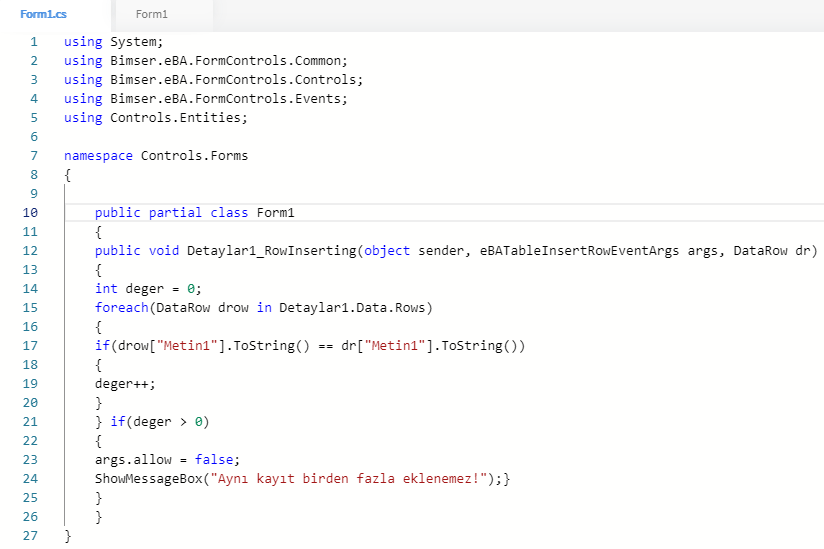Viewport: 824px width, 549px height.
Task: Click line number 10 in the gutter
Action: (30, 213)
